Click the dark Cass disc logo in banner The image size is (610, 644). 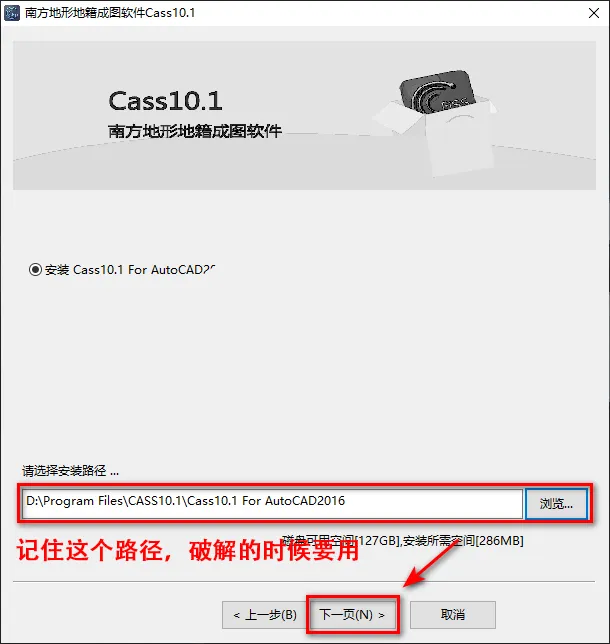click(437, 92)
